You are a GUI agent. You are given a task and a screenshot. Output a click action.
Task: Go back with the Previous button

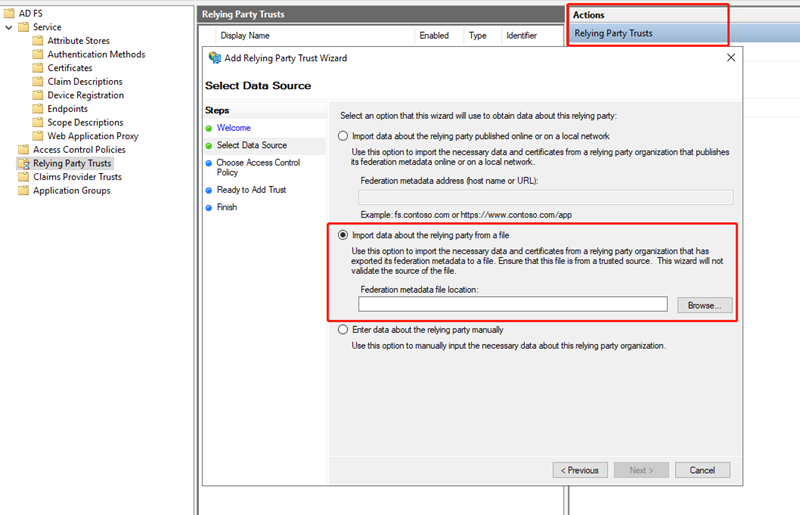coord(579,470)
